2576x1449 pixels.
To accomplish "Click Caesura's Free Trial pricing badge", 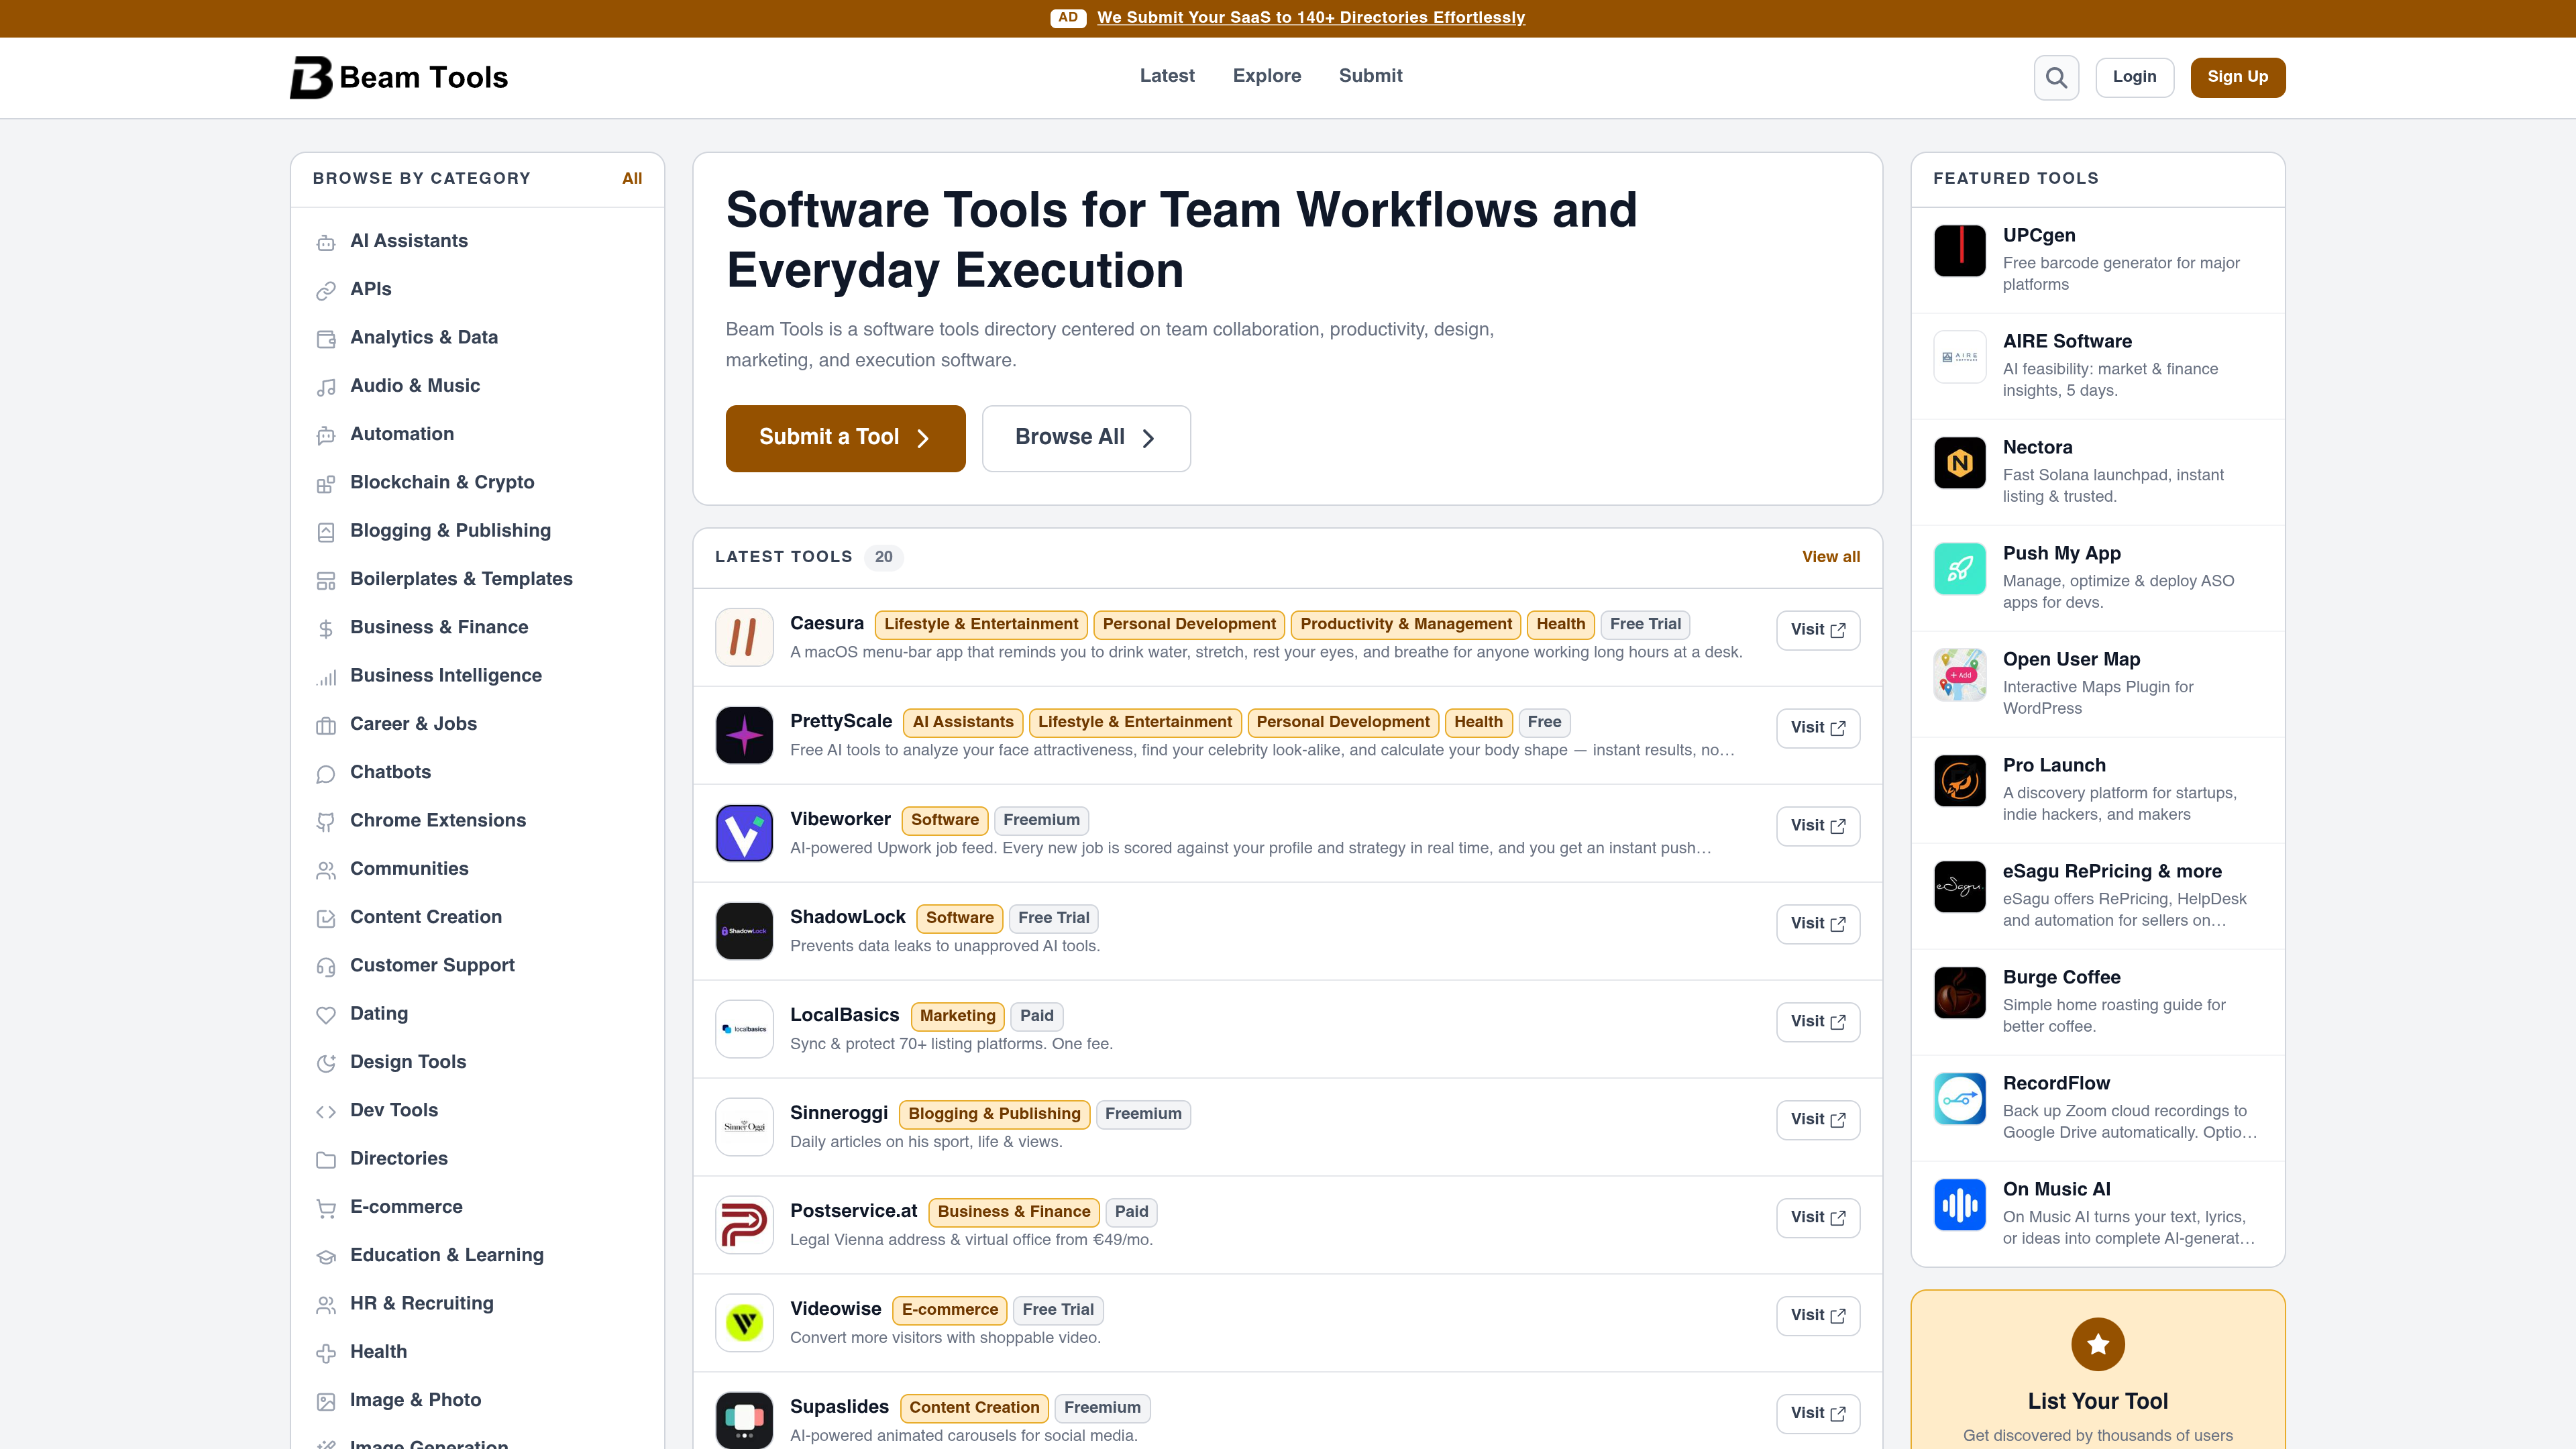I will point(1645,624).
